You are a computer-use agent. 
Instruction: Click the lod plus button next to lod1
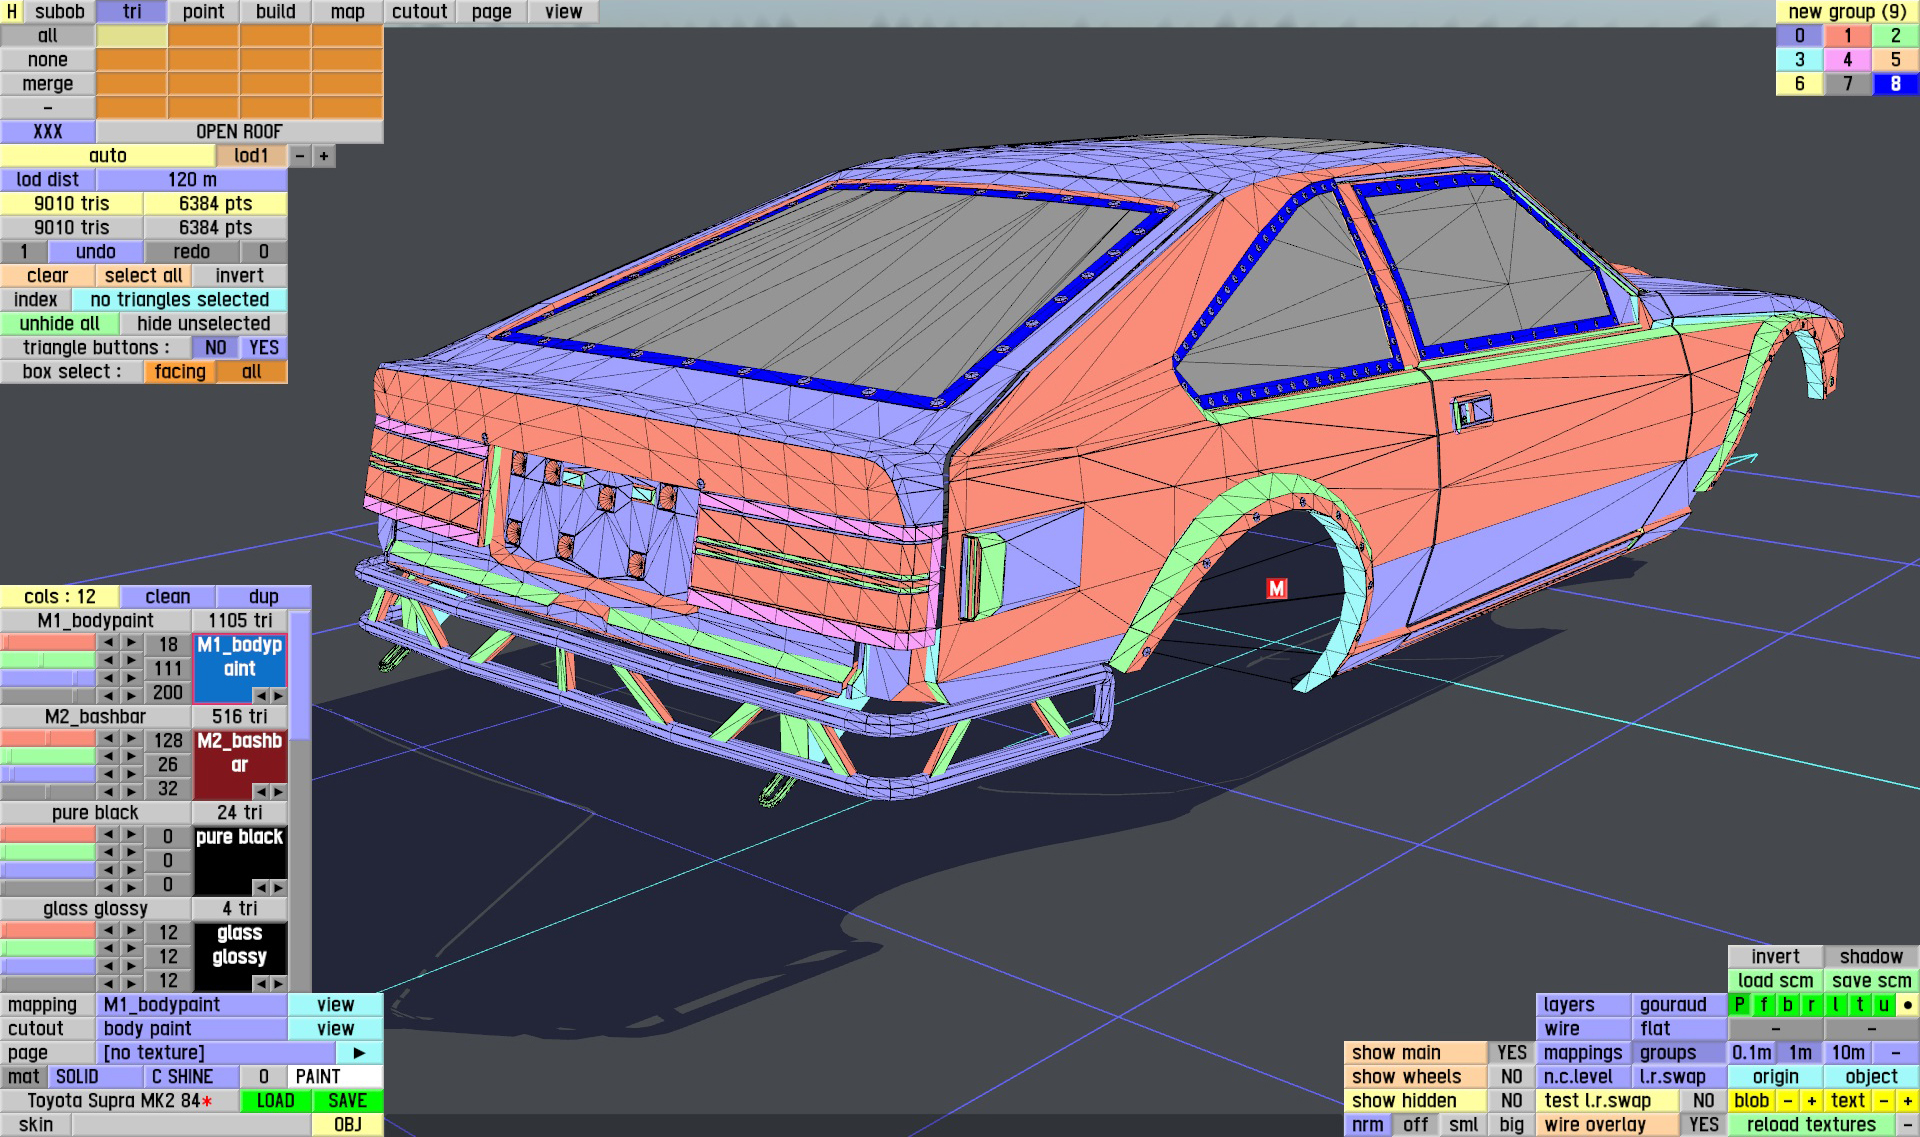[x=324, y=156]
